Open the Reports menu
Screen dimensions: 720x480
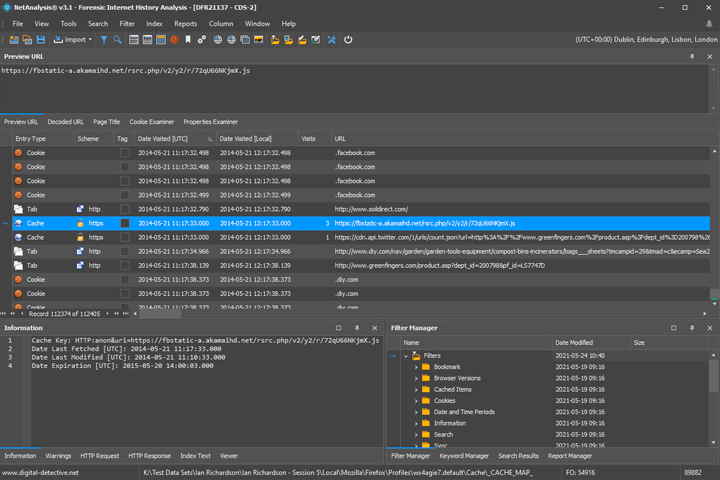click(x=186, y=24)
